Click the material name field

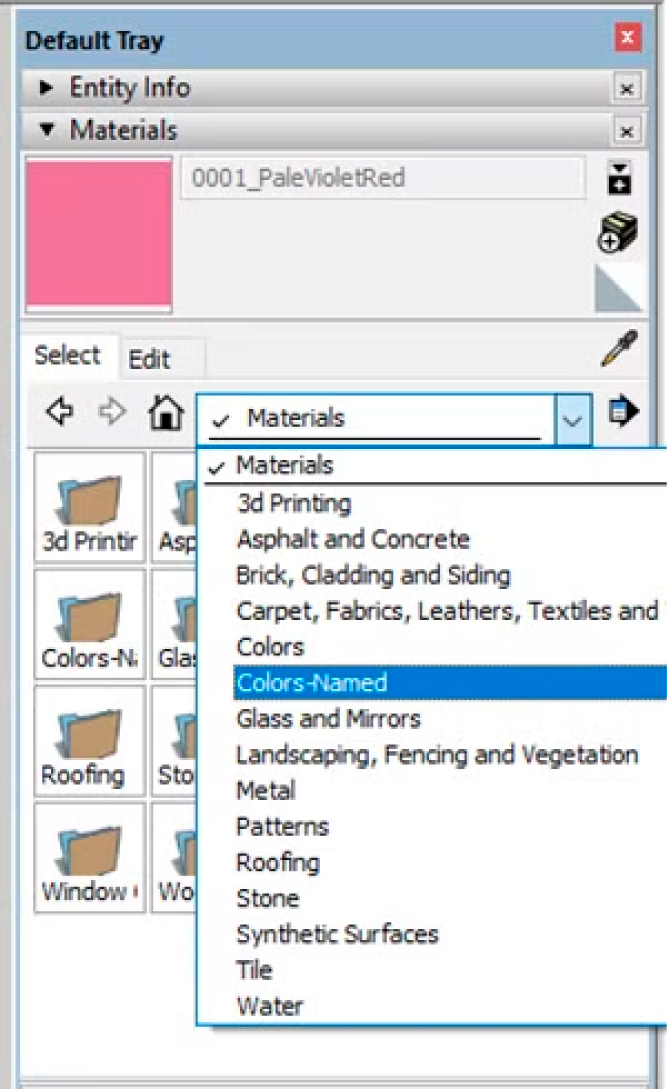point(383,178)
